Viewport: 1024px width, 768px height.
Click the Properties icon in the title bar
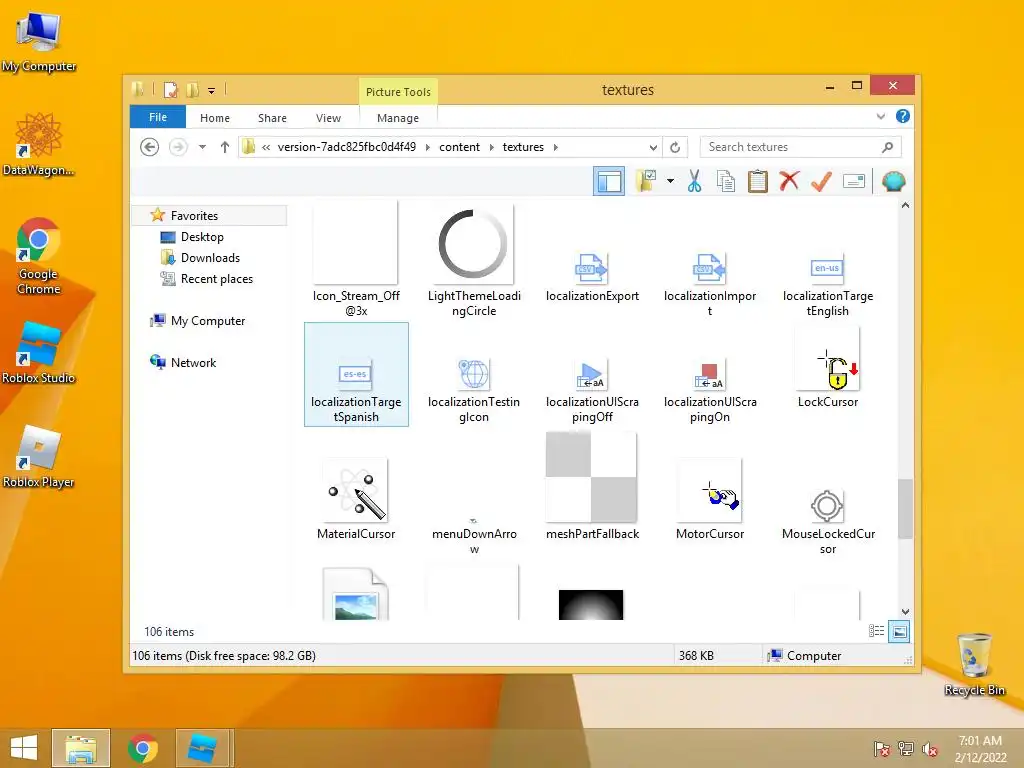(x=170, y=89)
